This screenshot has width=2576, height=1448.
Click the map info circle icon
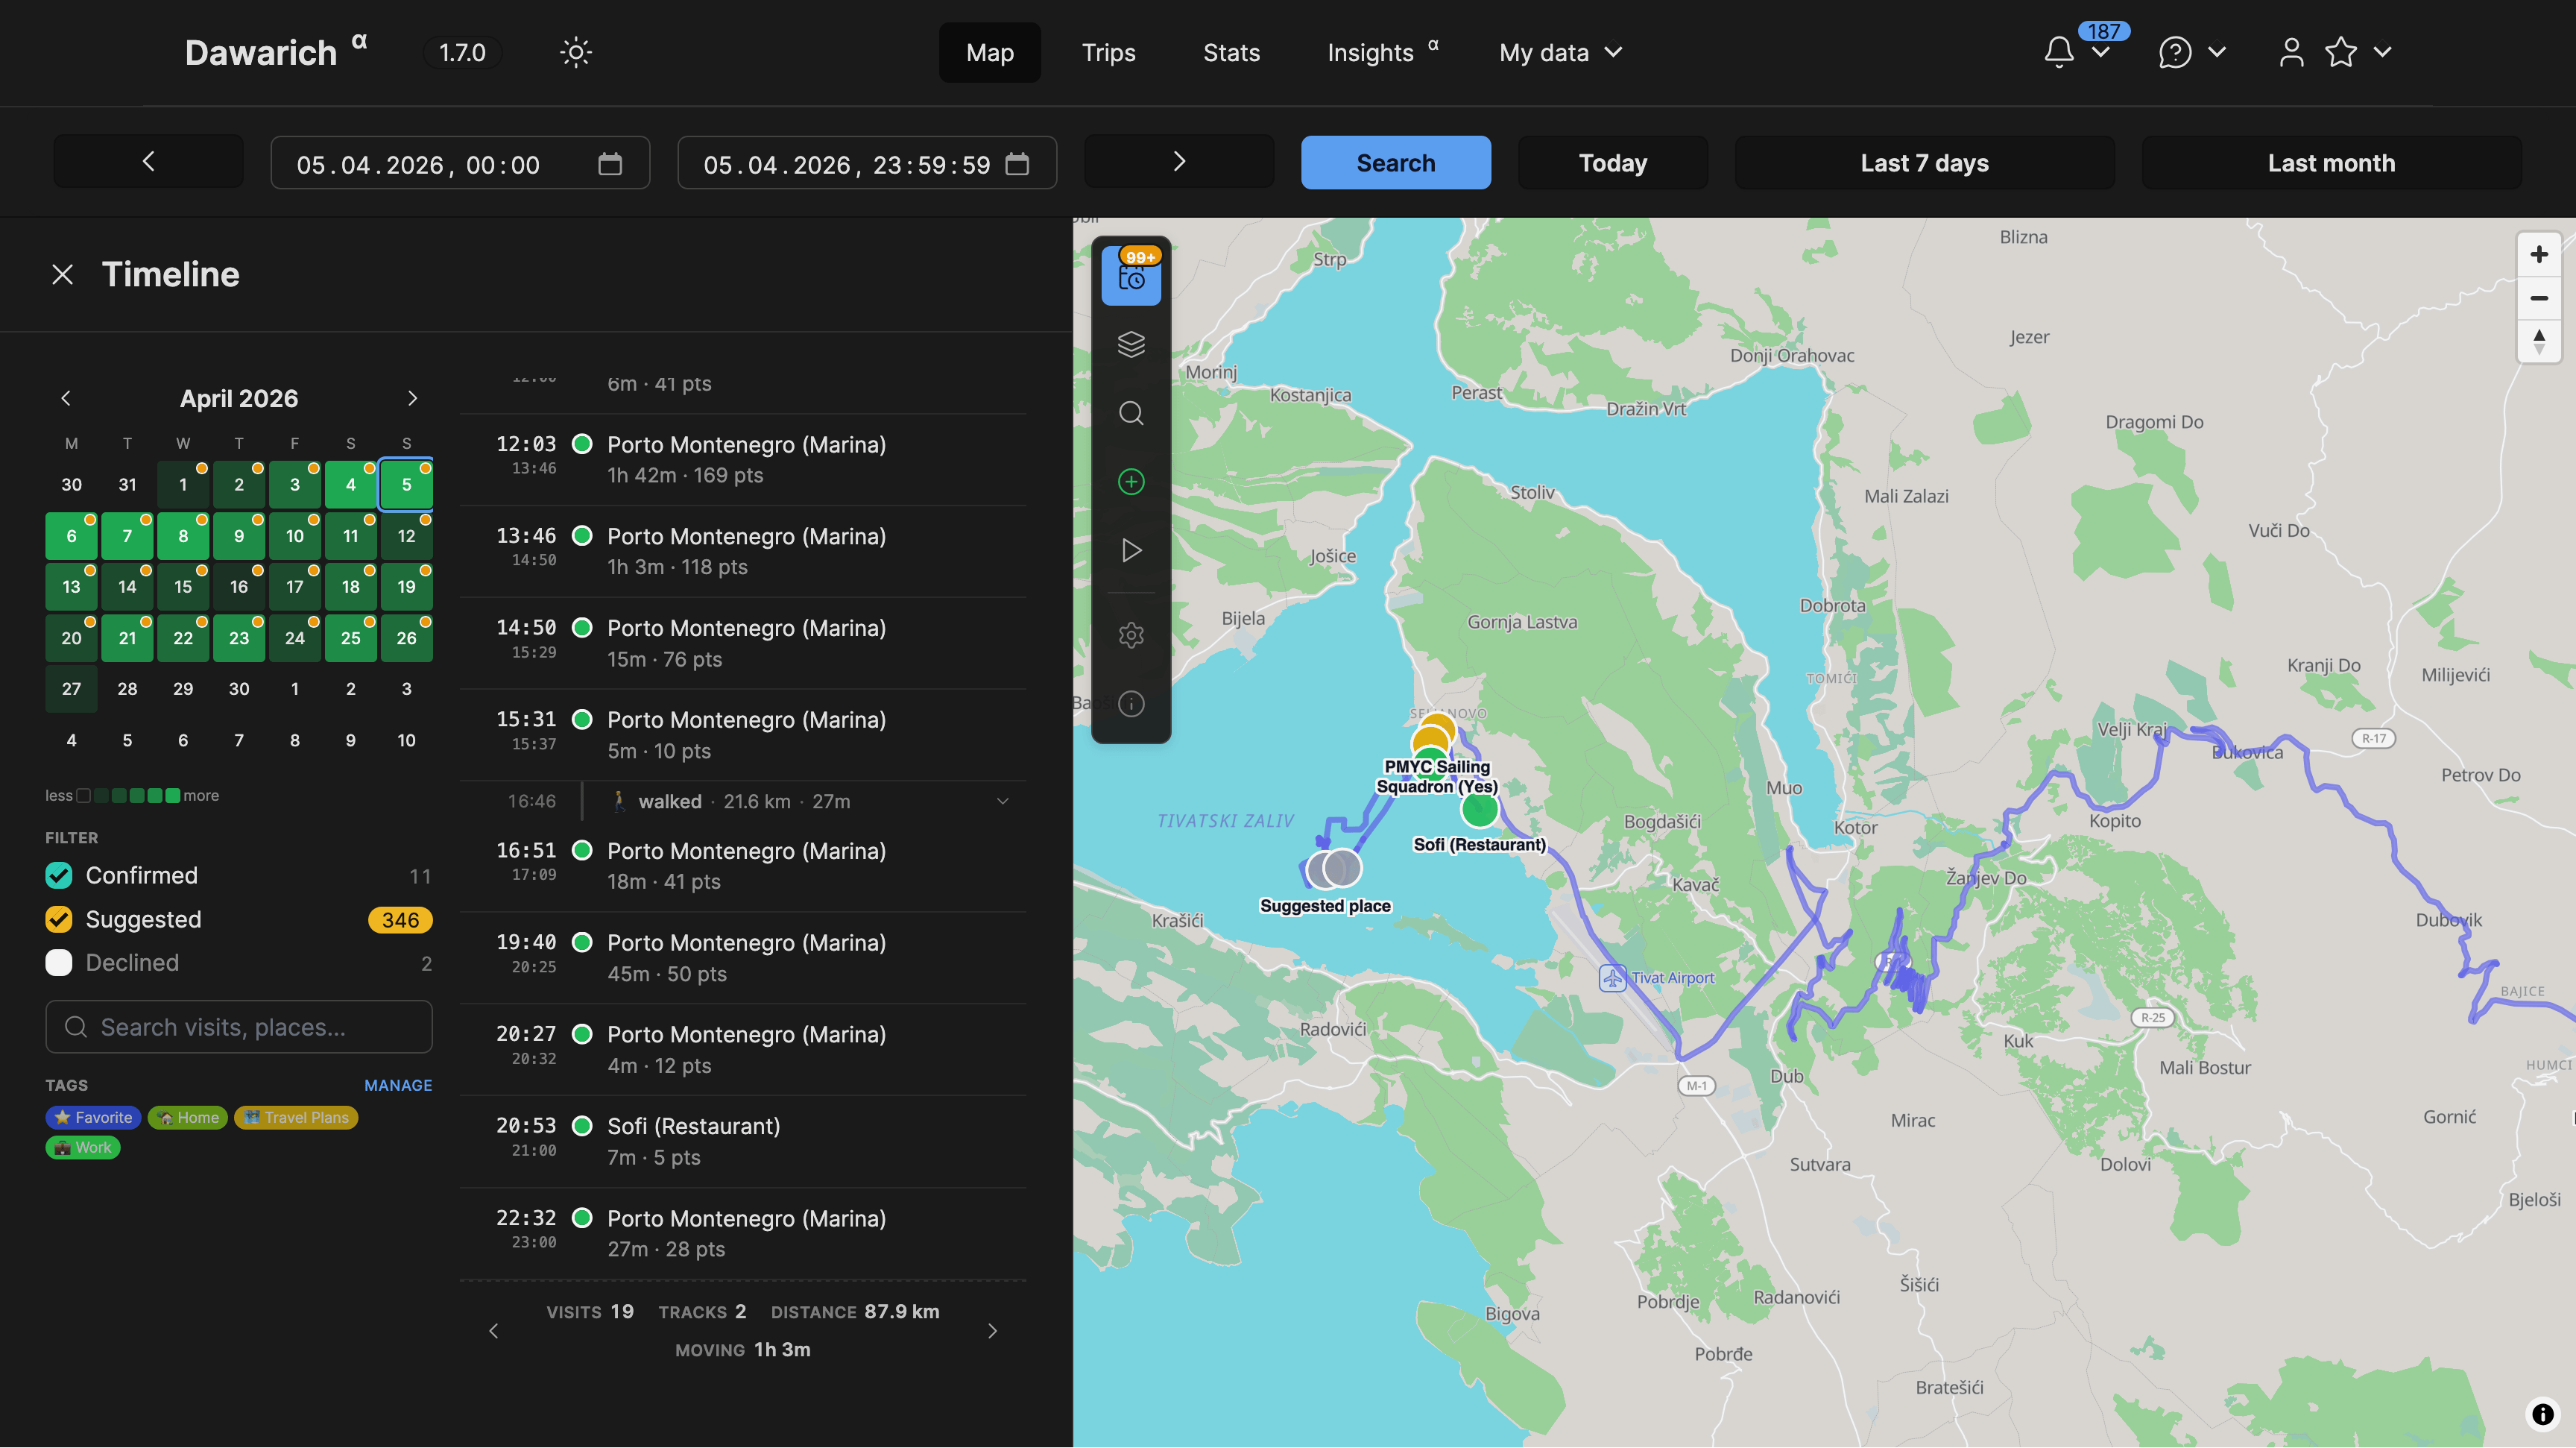[x=1131, y=704]
